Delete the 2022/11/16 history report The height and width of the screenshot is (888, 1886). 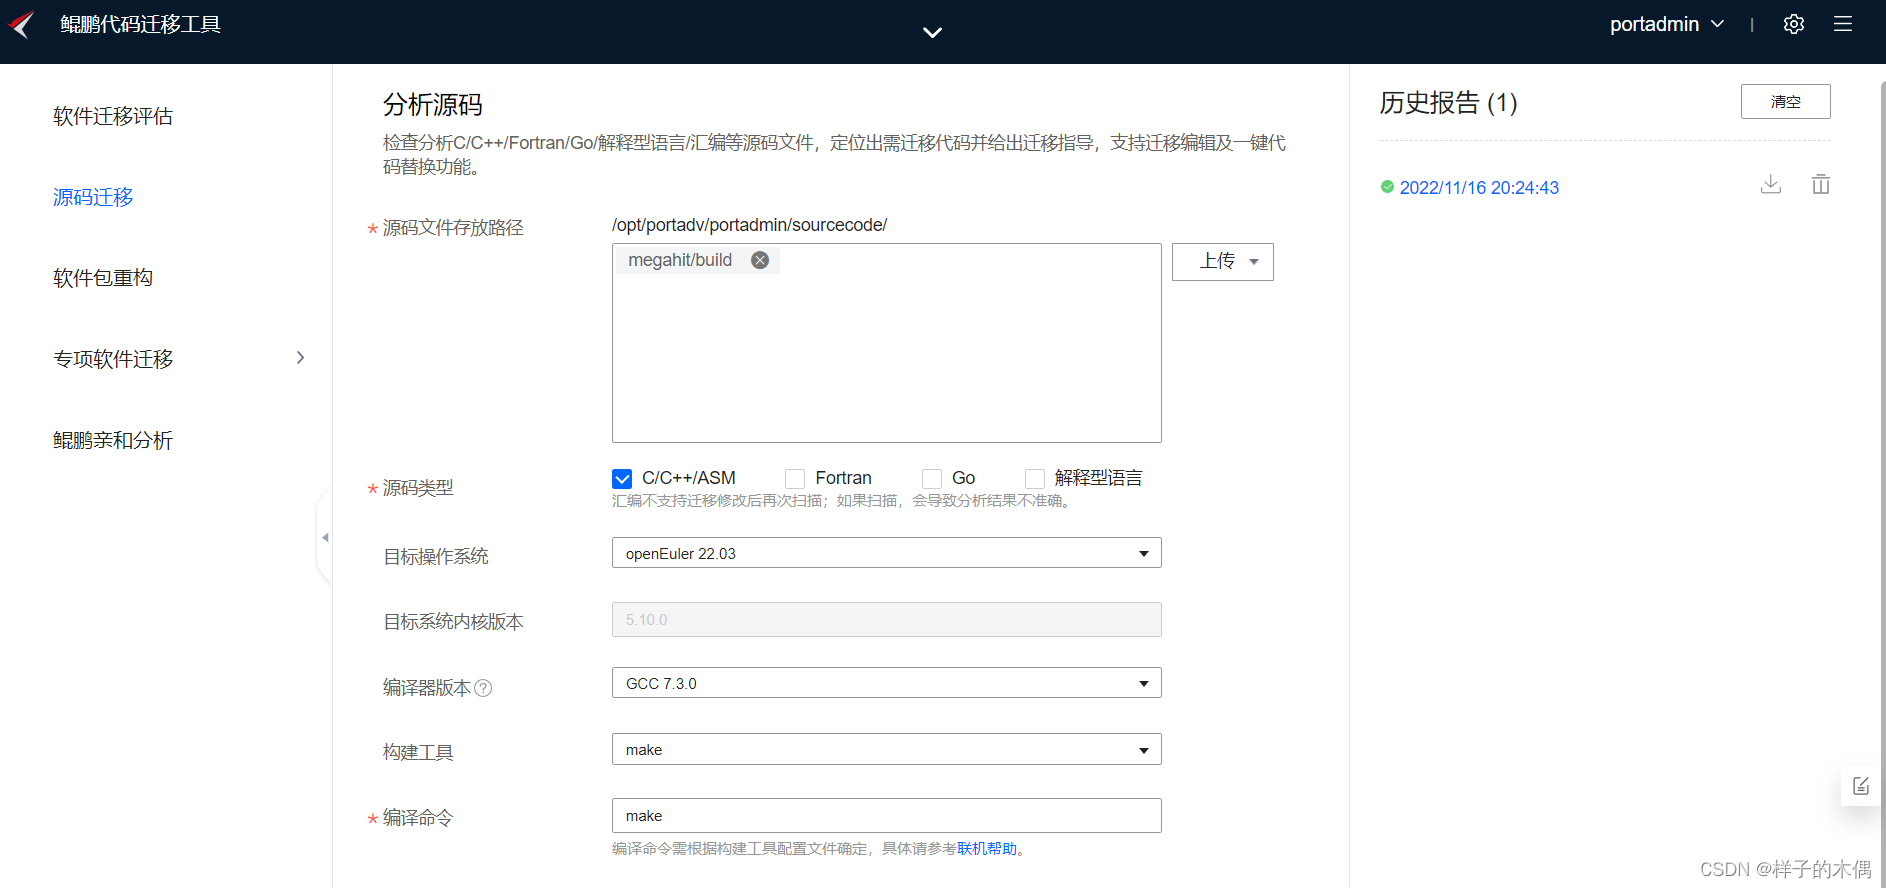(x=1821, y=184)
